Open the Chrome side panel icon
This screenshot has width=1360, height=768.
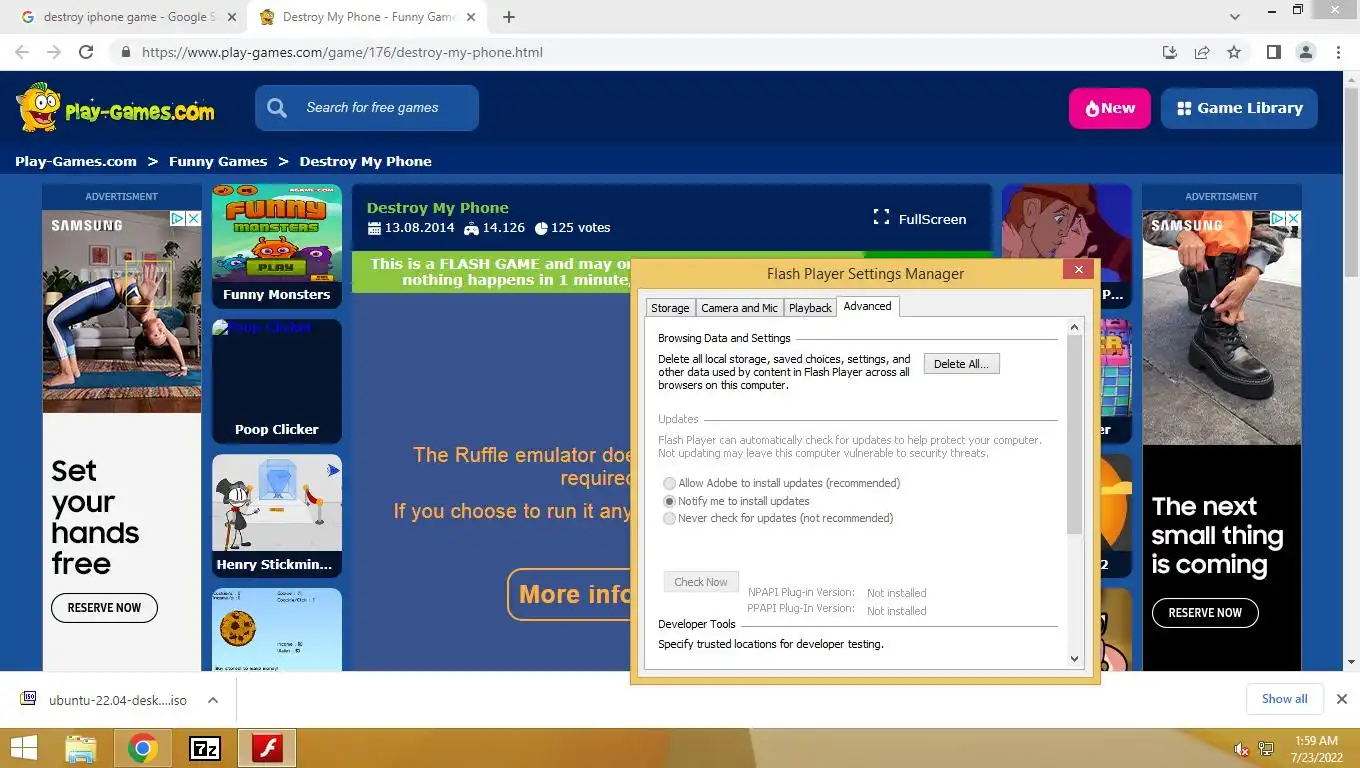(x=1273, y=52)
